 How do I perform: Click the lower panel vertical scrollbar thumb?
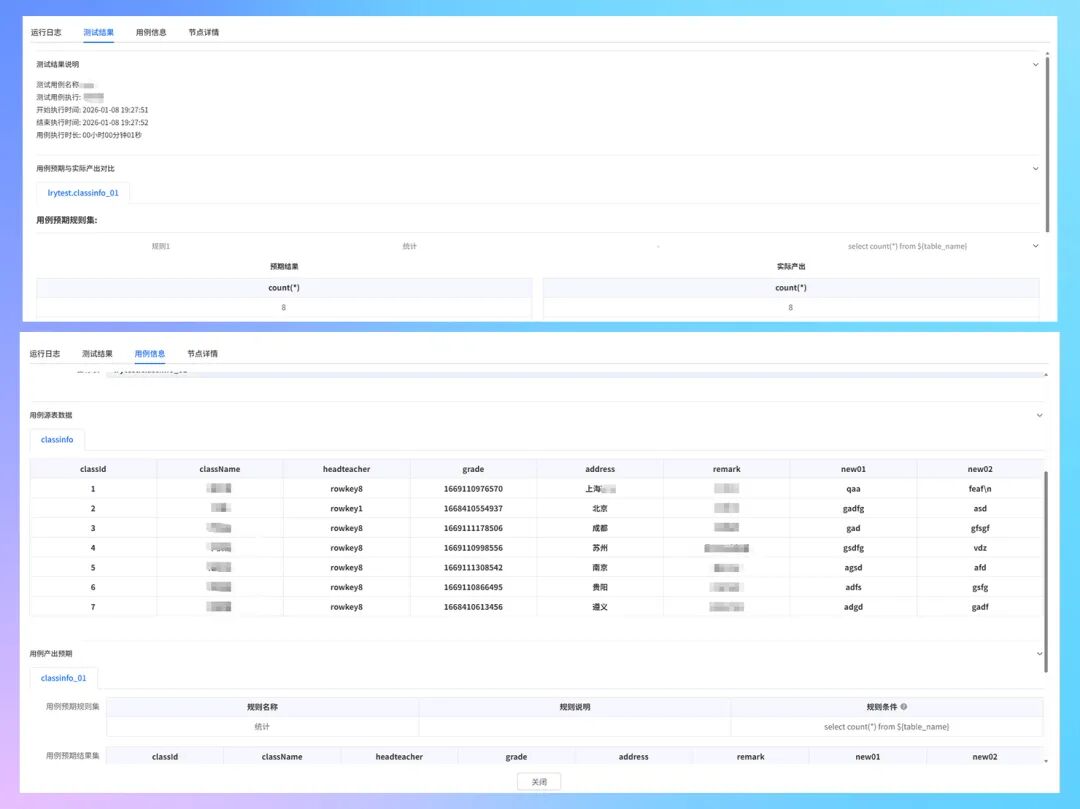(x=1046, y=571)
